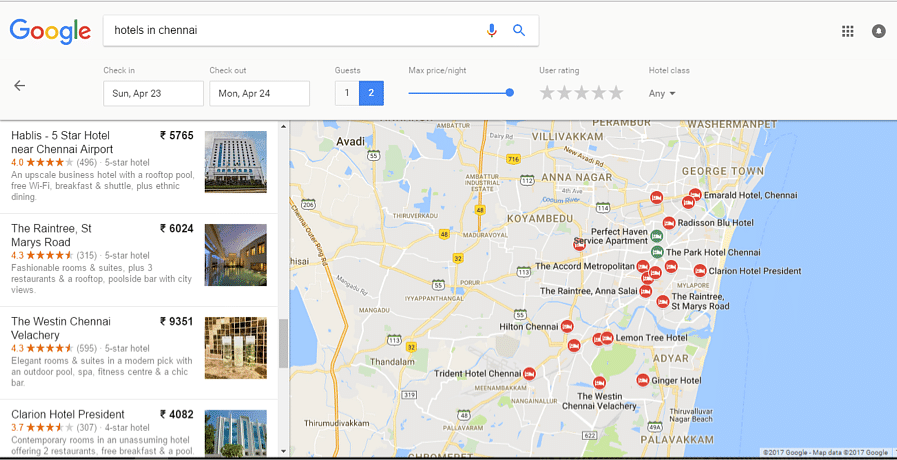
Task: Select the Raintree, Anna Salai map pin
Action: point(645,291)
